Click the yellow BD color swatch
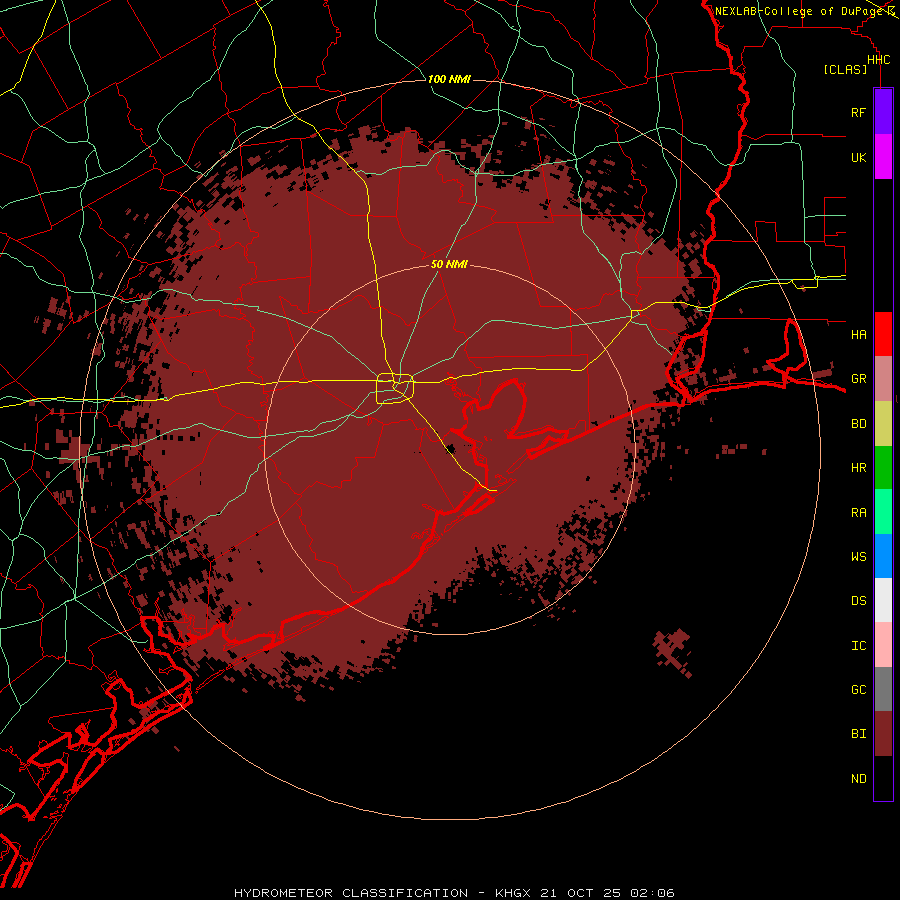Viewport: 900px width, 900px height. (883, 424)
